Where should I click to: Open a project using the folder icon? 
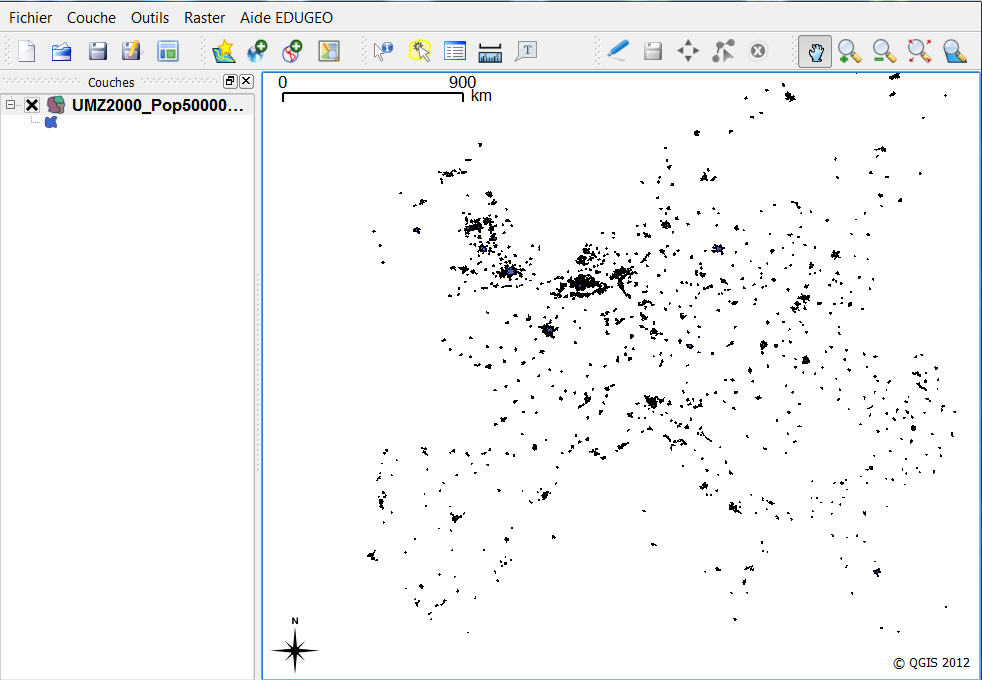click(x=61, y=51)
